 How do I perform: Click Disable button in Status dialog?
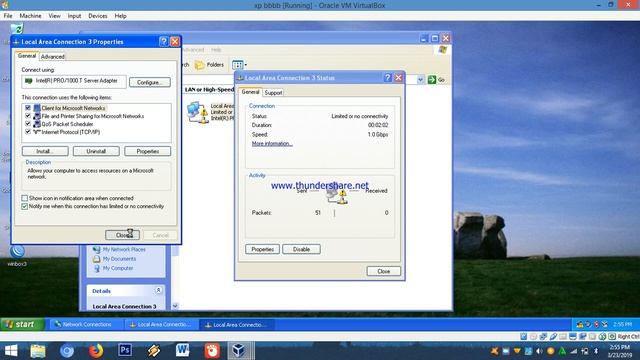coord(301,249)
